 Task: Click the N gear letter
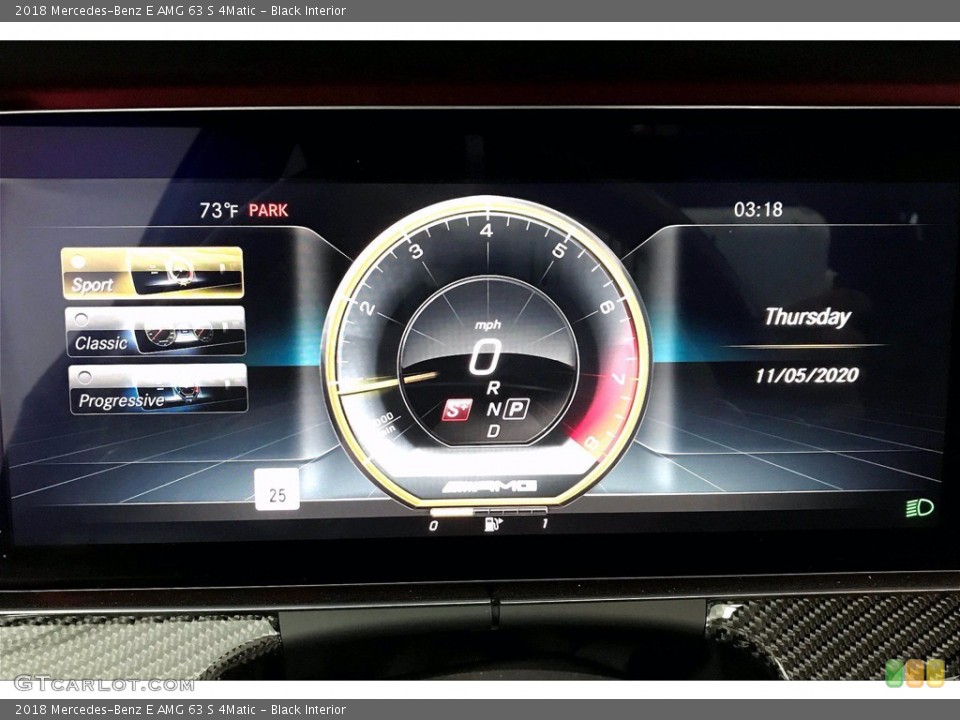coord(493,410)
